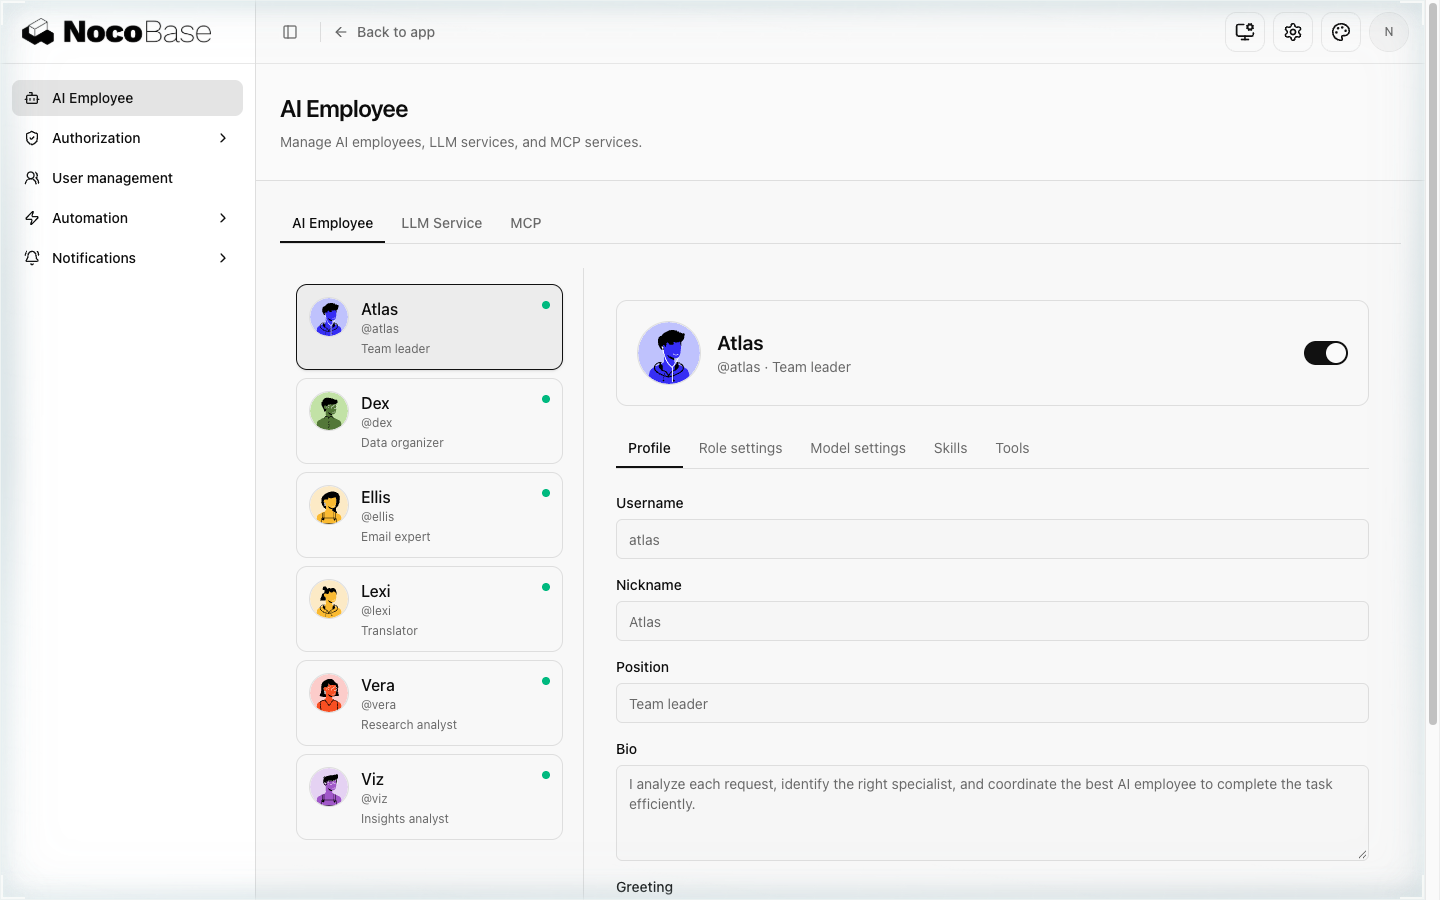
Task: Open the monitor settings icon in header
Action: point(1245,32)
